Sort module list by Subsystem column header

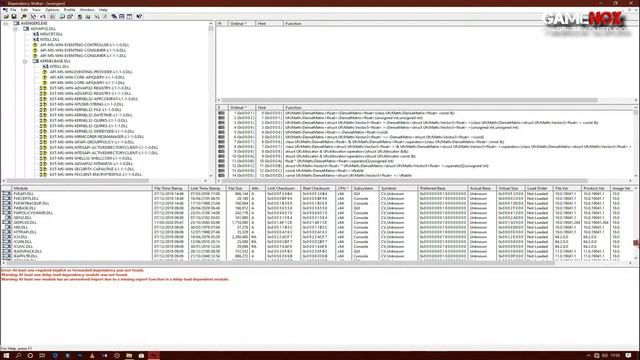(365, 188)
